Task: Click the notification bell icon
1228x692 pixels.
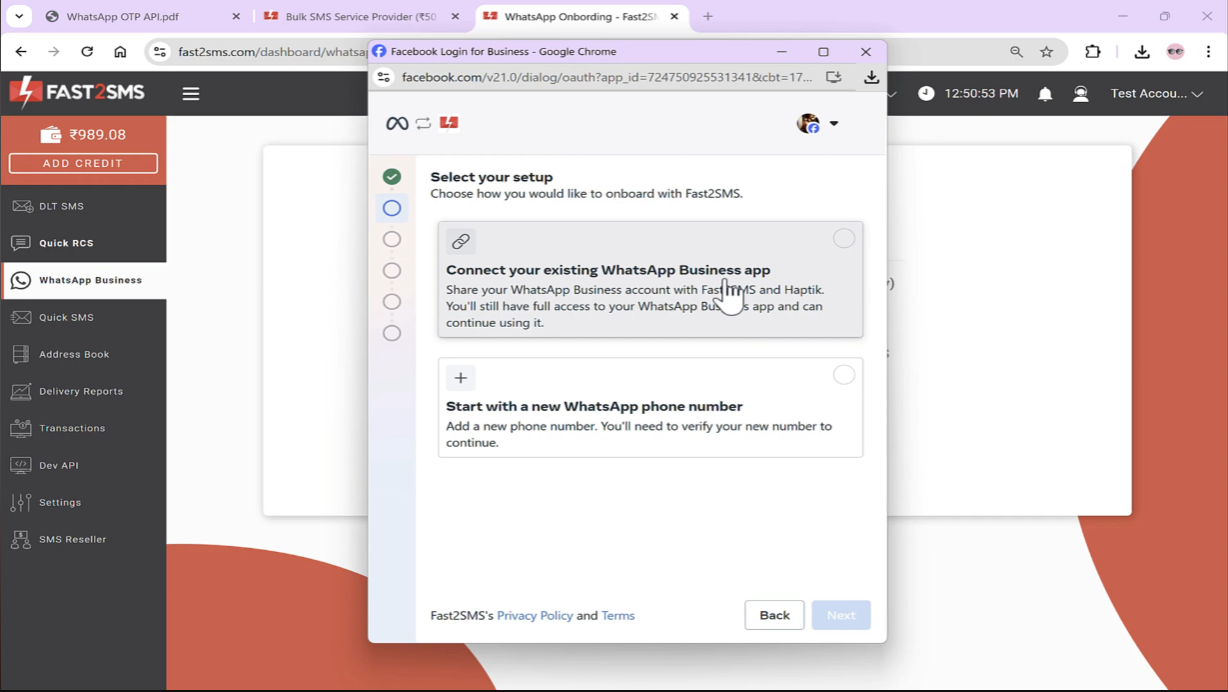Action: 1045,94
